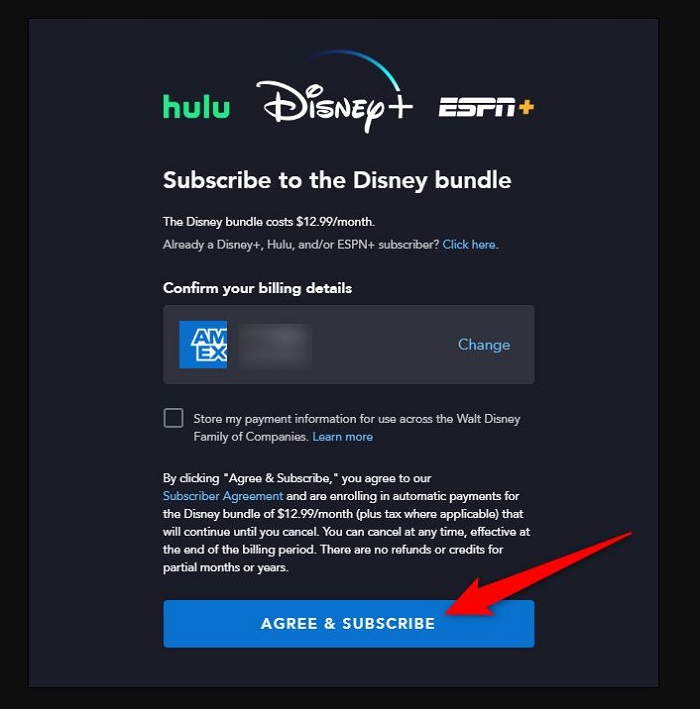700x709 pixels.
Task: Click the 'Family of Companies' text line
Action: point(251,437)
